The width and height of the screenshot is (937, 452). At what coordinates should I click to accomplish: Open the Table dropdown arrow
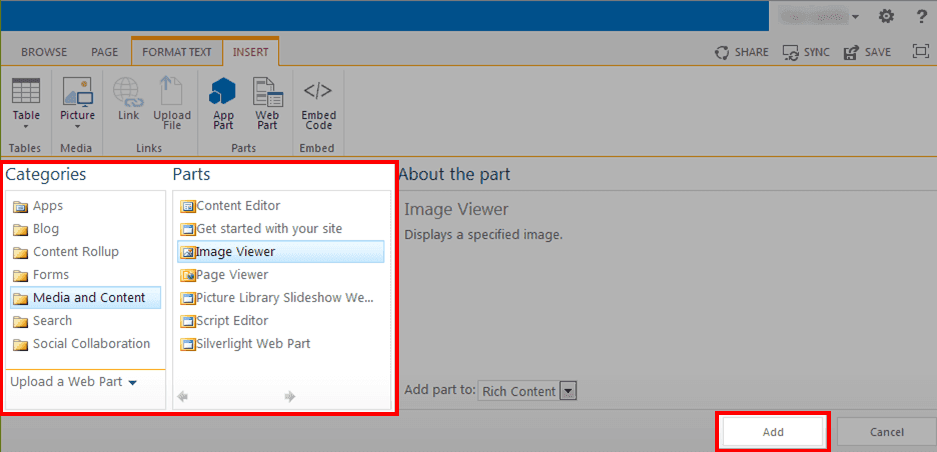[x=26, y=127]
